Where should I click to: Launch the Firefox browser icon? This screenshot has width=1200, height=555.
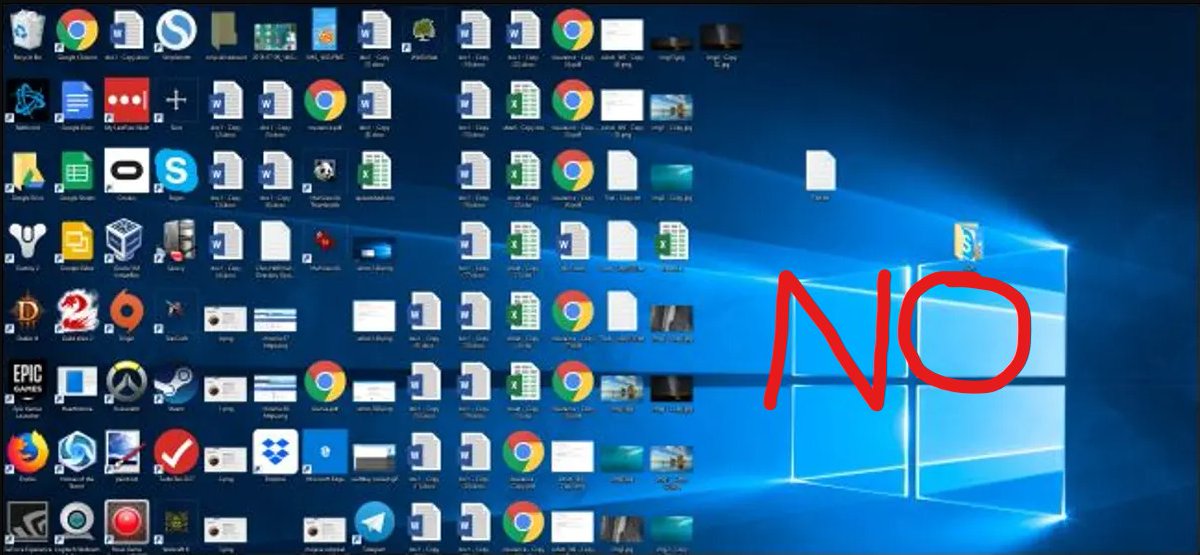(26, 453)
